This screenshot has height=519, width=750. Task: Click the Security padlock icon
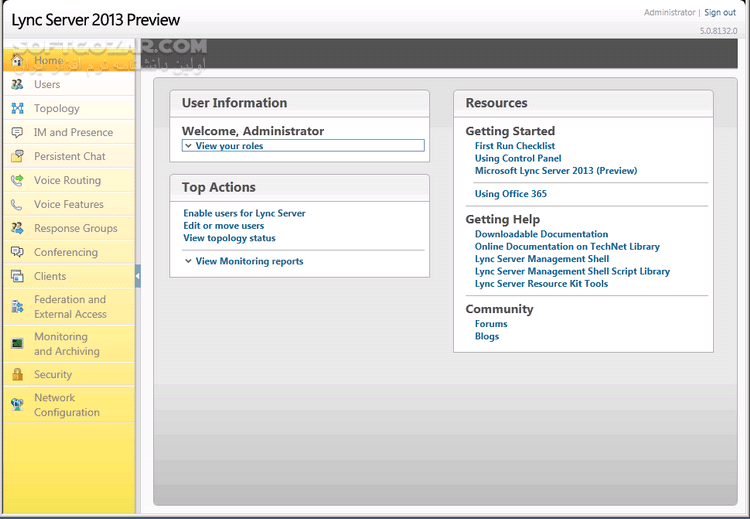click(17, 375)
